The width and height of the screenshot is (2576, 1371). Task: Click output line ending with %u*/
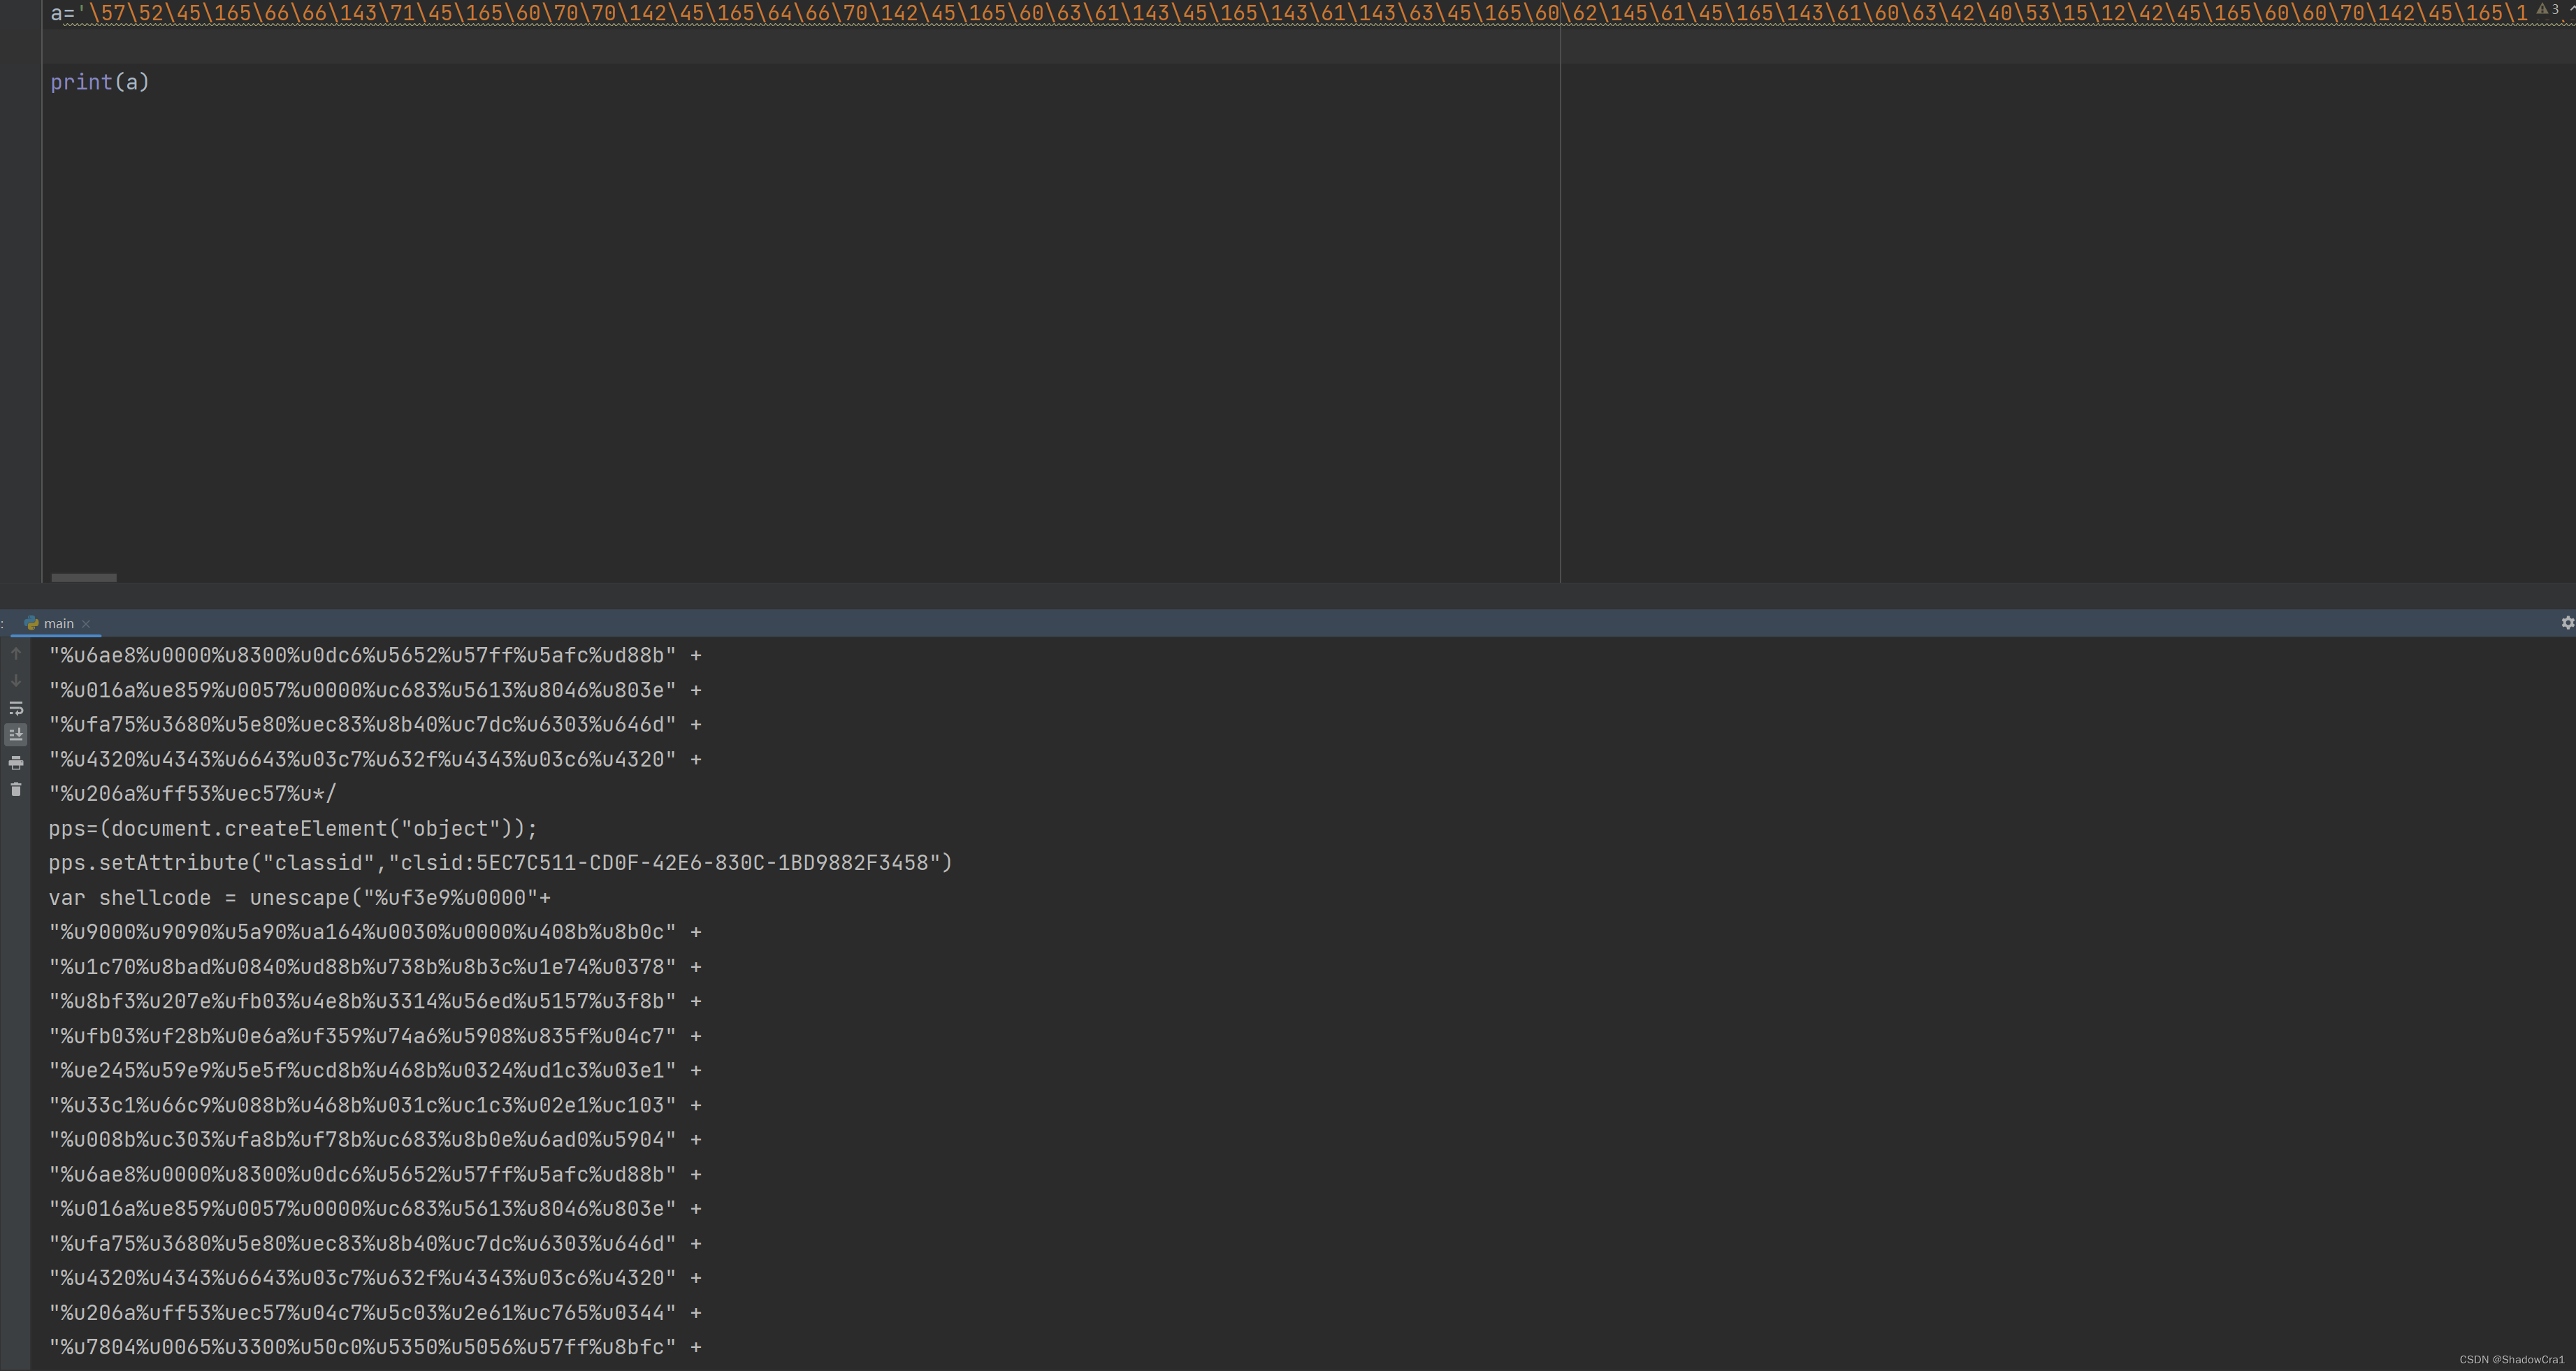[193, 794]
